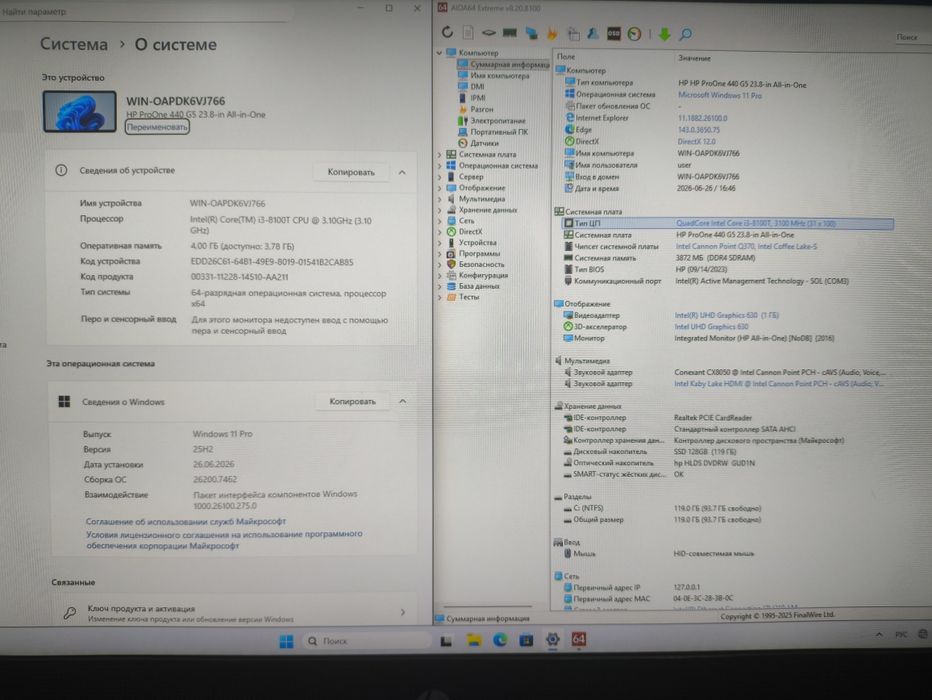This screenshot has height=700, width=932.
Task: Show hidden tray icons chevron
Action: click(879, 635)
